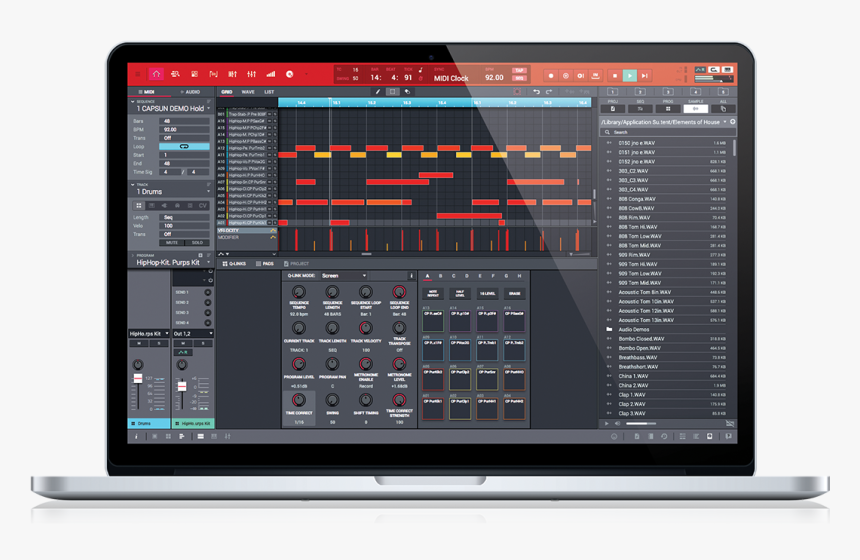Click the sample filter icon in browser

tap(695, 109)
